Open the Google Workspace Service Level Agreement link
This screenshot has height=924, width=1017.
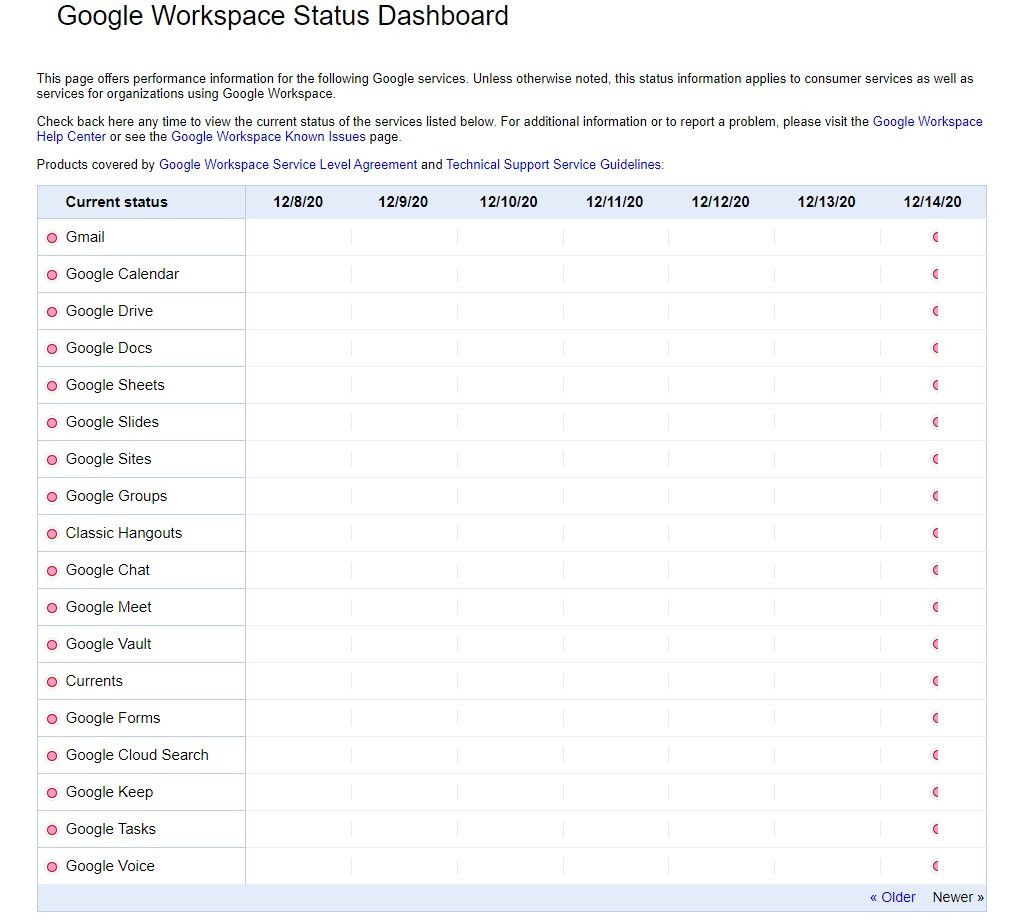click(288, 164)
